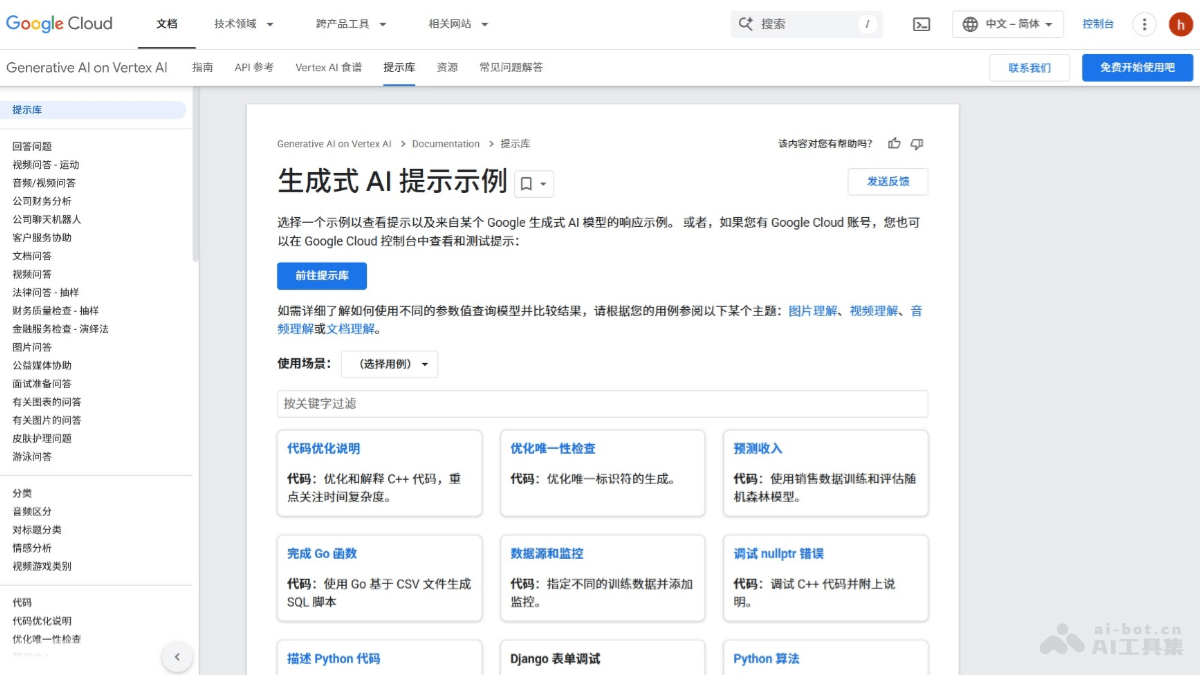The height and width of the screenshot is (675, 1200).
Task: Collapse sidebar with left chevron icon
Action: [x=177, y=657]
